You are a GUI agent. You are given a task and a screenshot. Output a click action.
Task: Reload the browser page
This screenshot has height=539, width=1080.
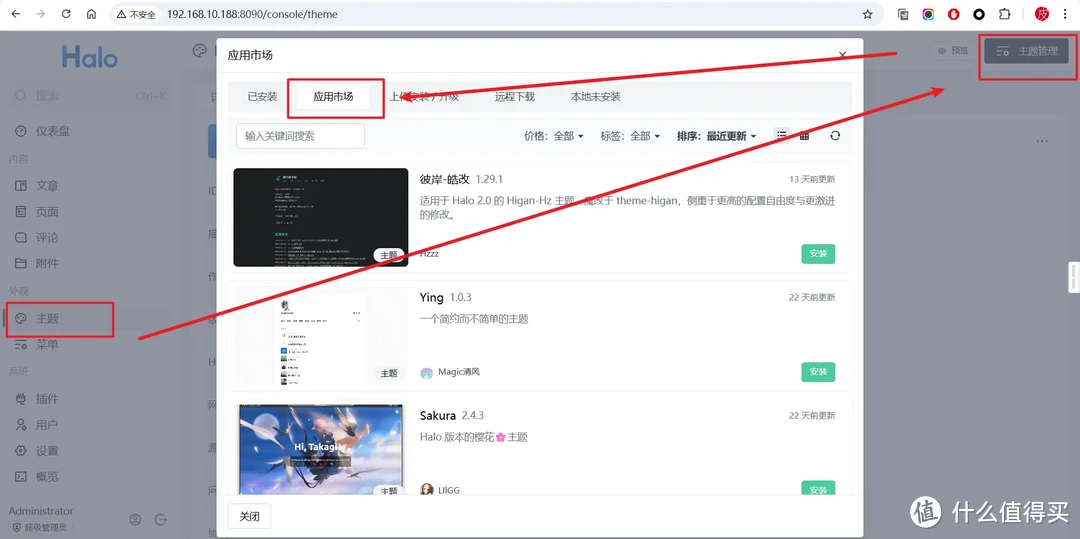[66, 14]
